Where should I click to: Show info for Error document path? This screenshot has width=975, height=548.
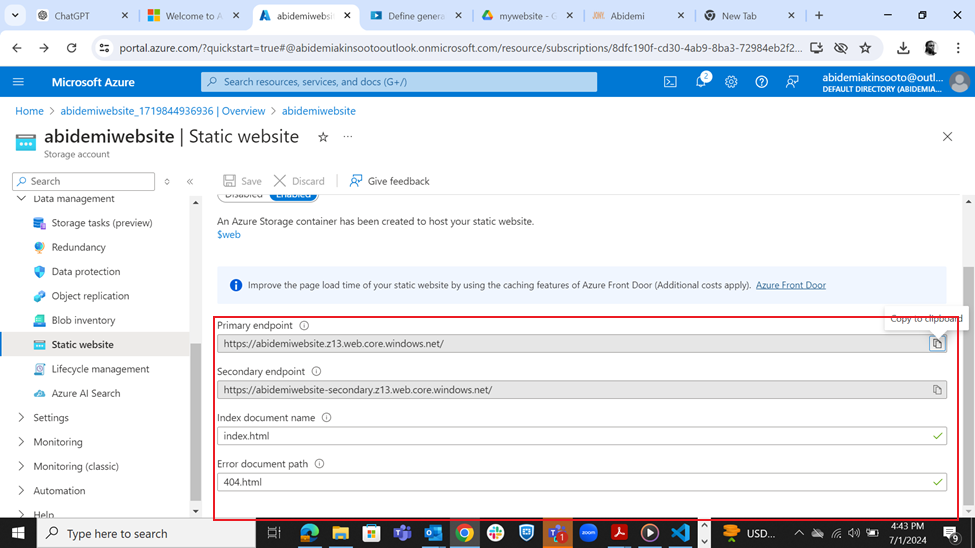tap(320, 463)
